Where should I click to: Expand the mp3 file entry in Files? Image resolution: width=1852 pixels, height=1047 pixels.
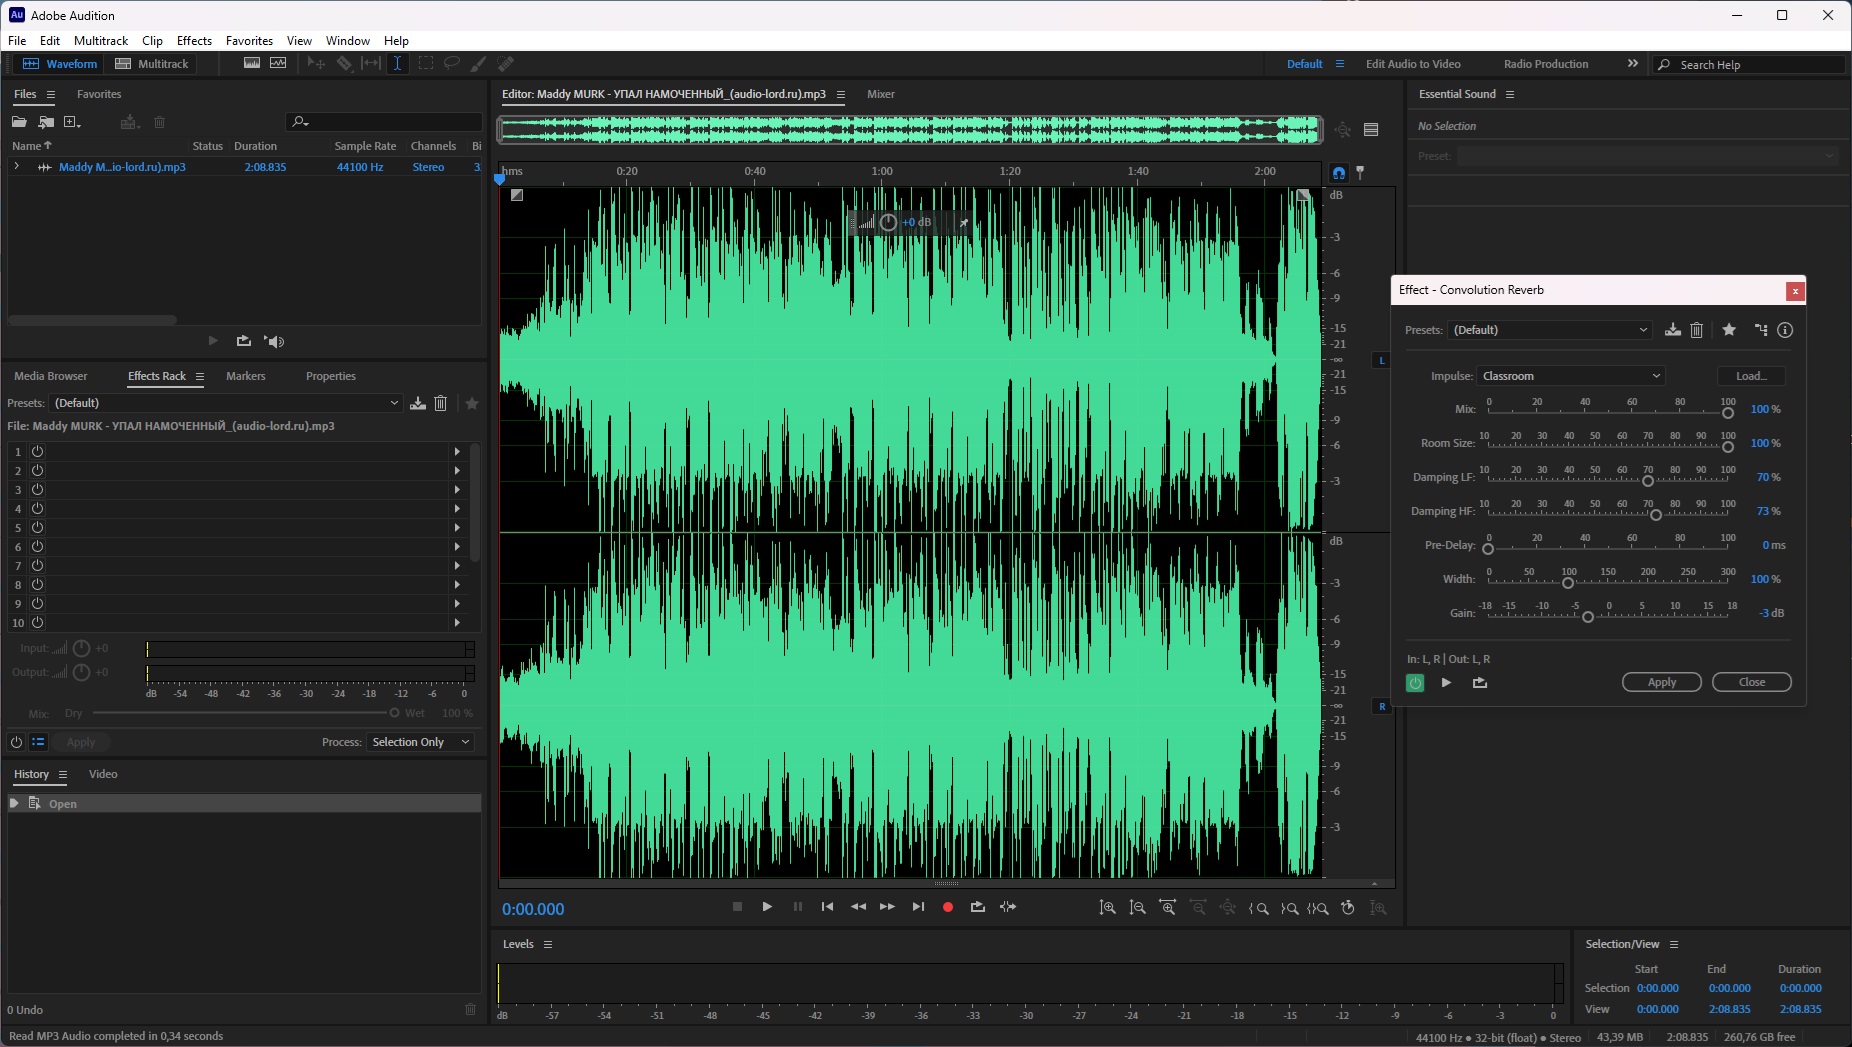coord(17,167)
